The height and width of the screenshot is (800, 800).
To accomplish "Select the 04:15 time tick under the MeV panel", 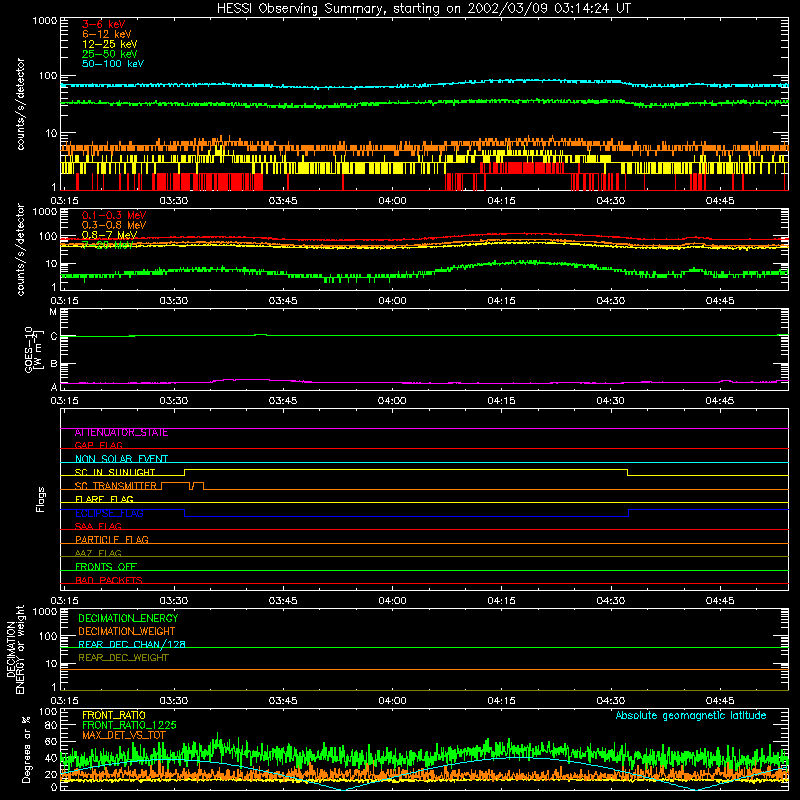I will pyautogui.click(x=502, y=301).
